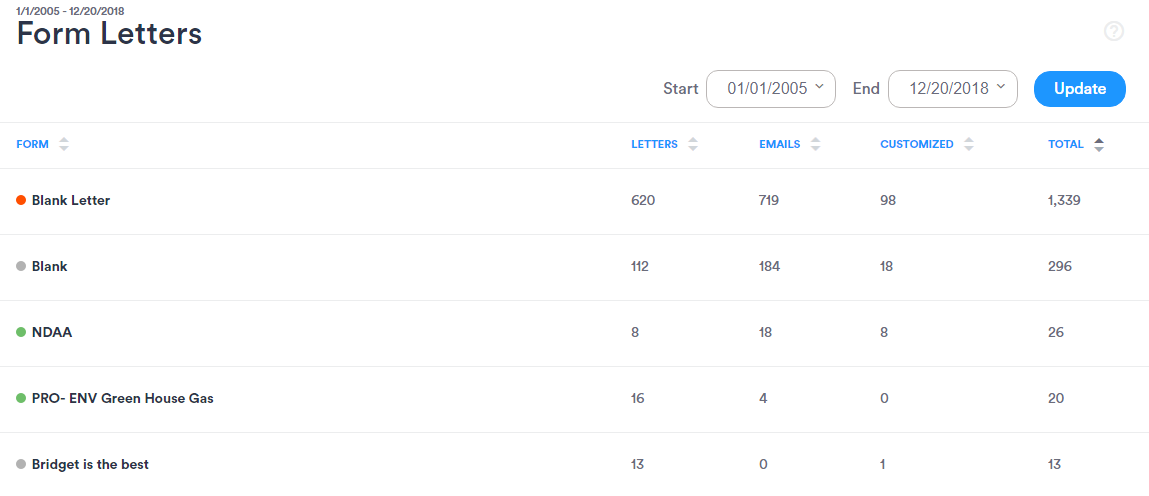Expand the End date chevron arrow
The image size is (1149, 496).
(x=1001, y=87)
